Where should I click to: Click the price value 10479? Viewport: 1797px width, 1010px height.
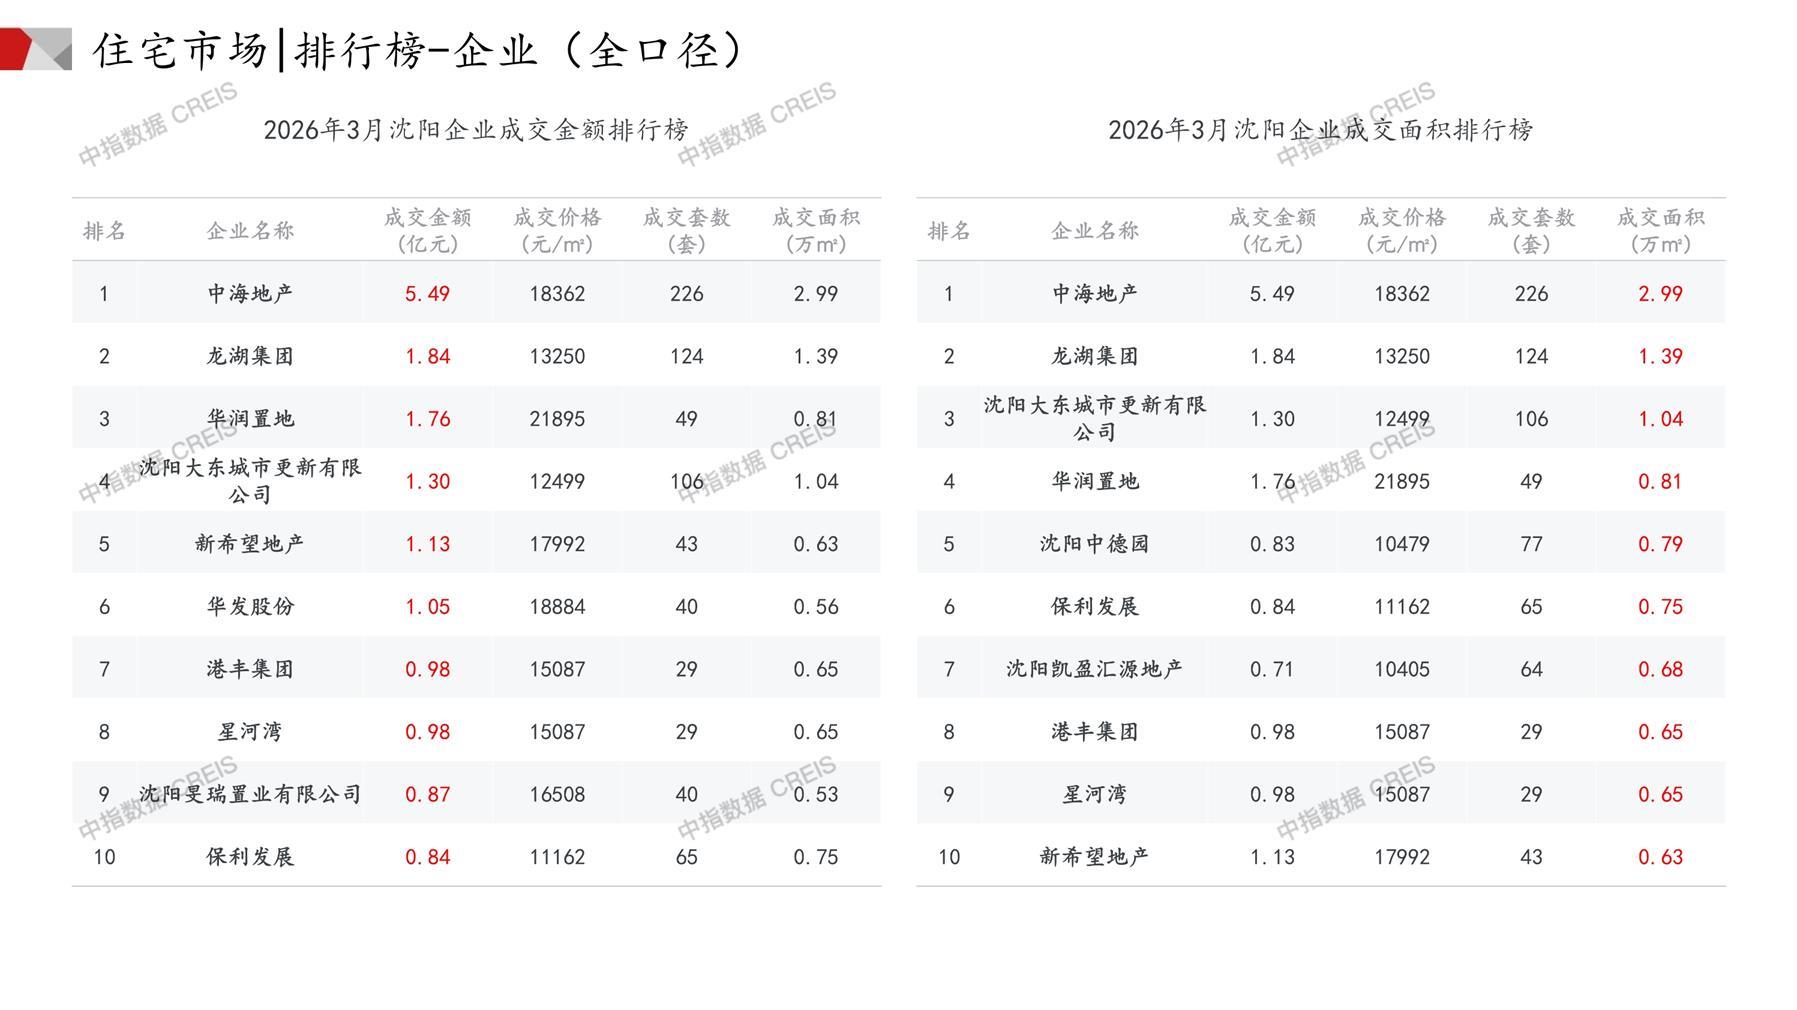(1401, 544)
